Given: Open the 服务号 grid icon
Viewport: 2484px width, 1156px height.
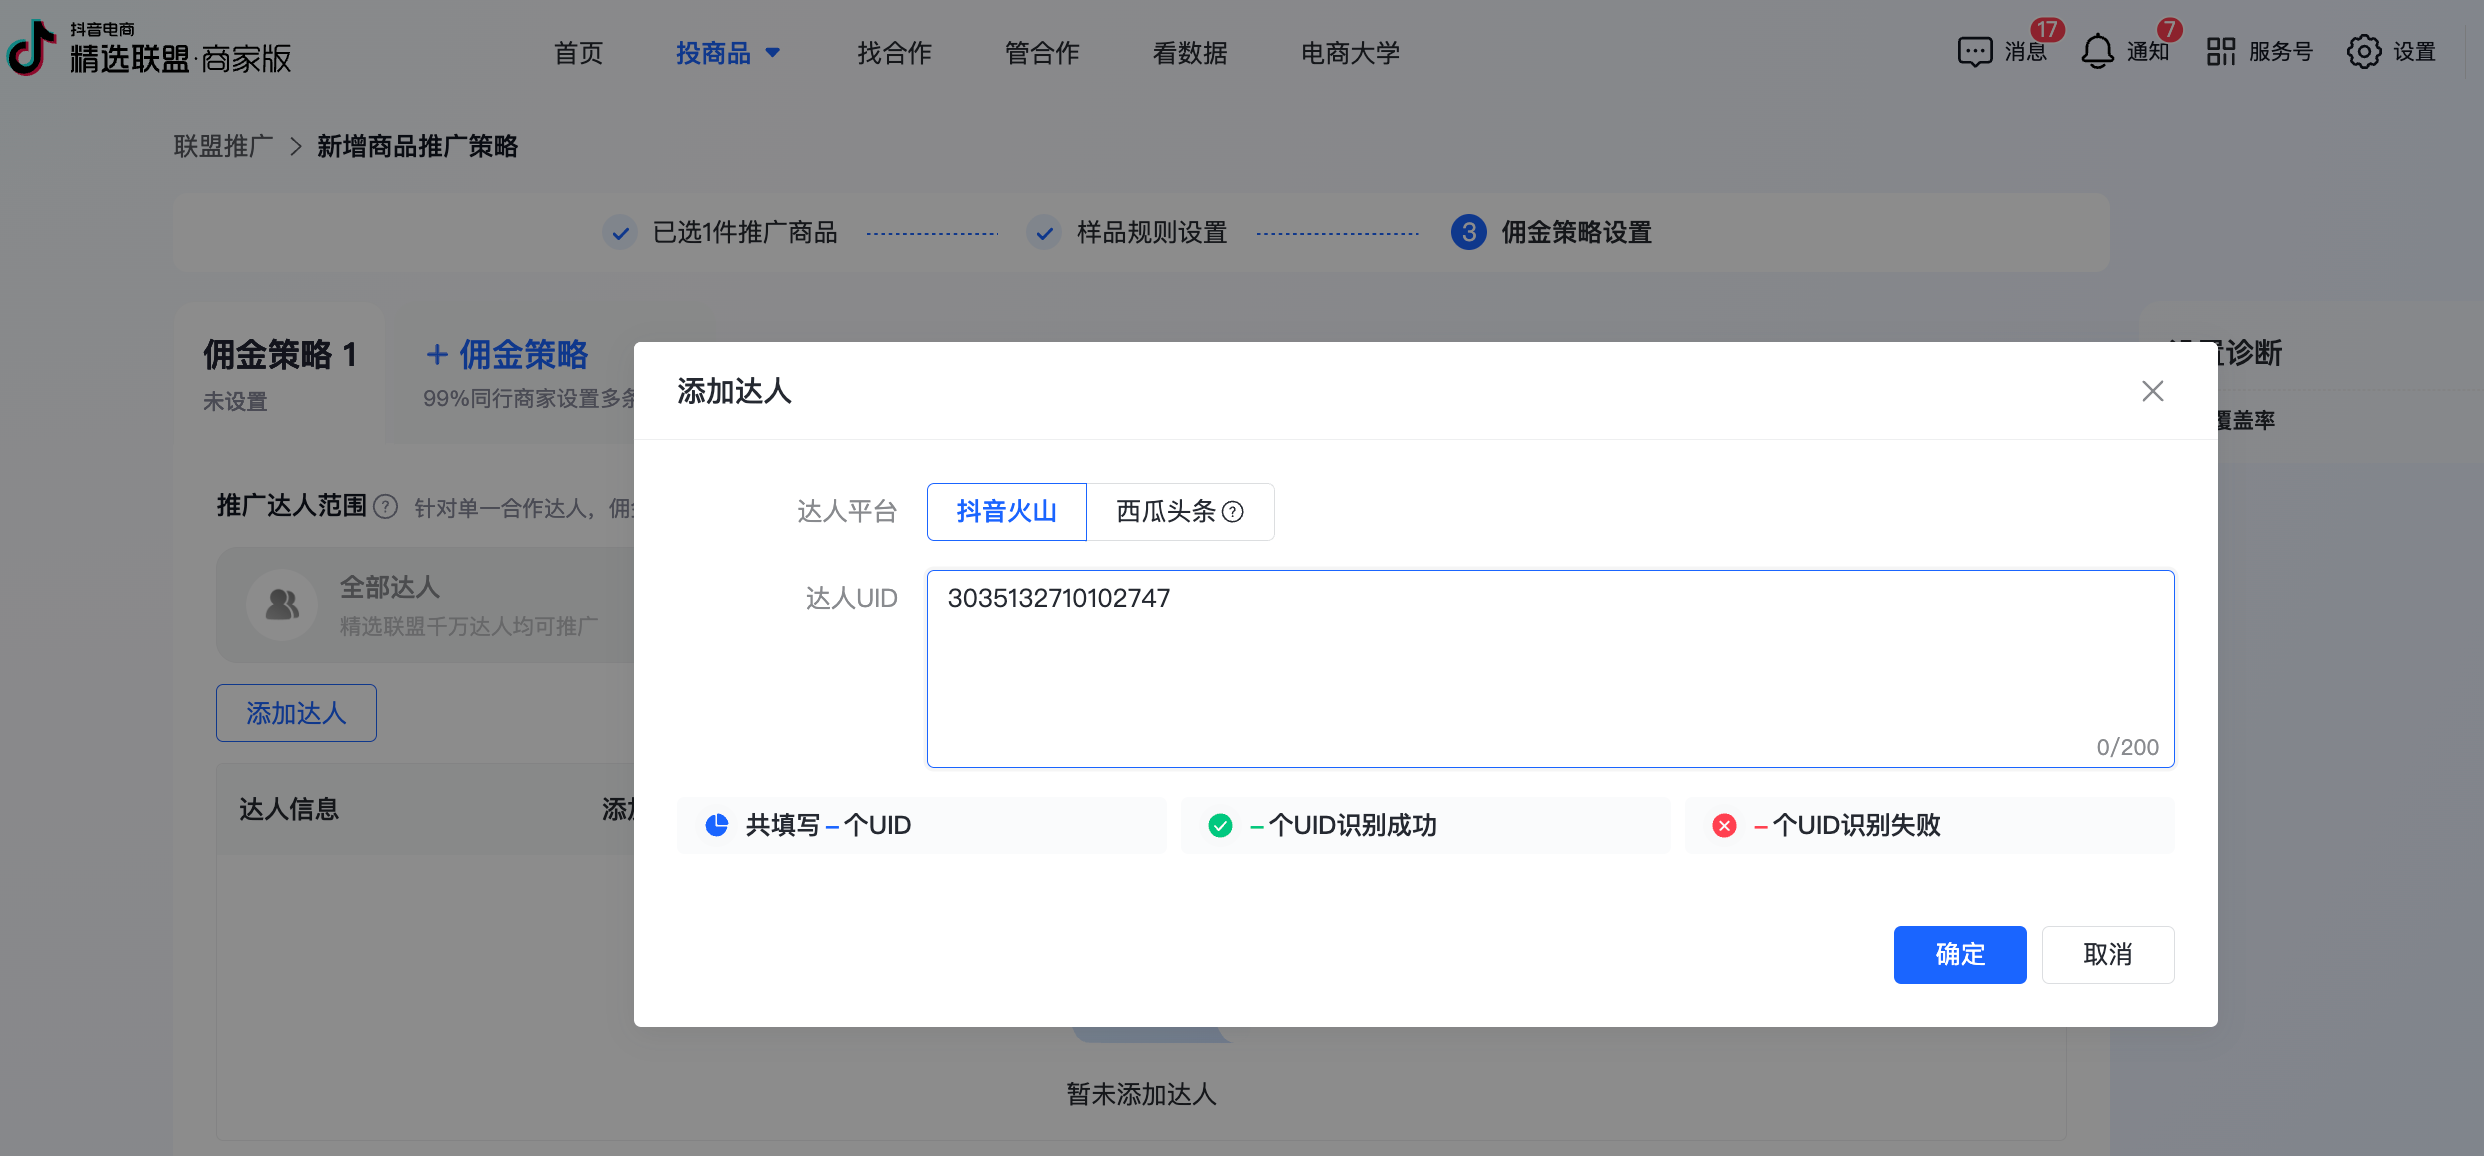Looking at the screenshot, I should tap(2220, 52).
